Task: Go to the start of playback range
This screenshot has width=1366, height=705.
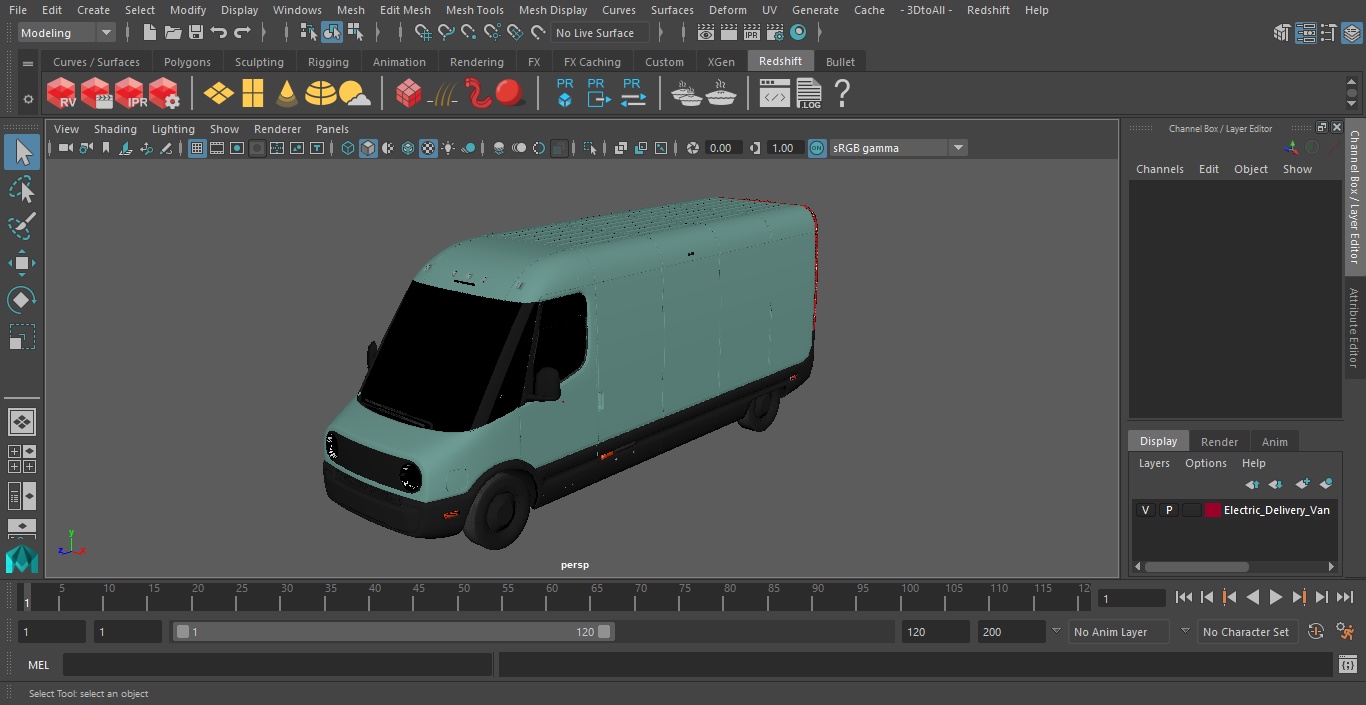Action: click(x=1183, y=597)
